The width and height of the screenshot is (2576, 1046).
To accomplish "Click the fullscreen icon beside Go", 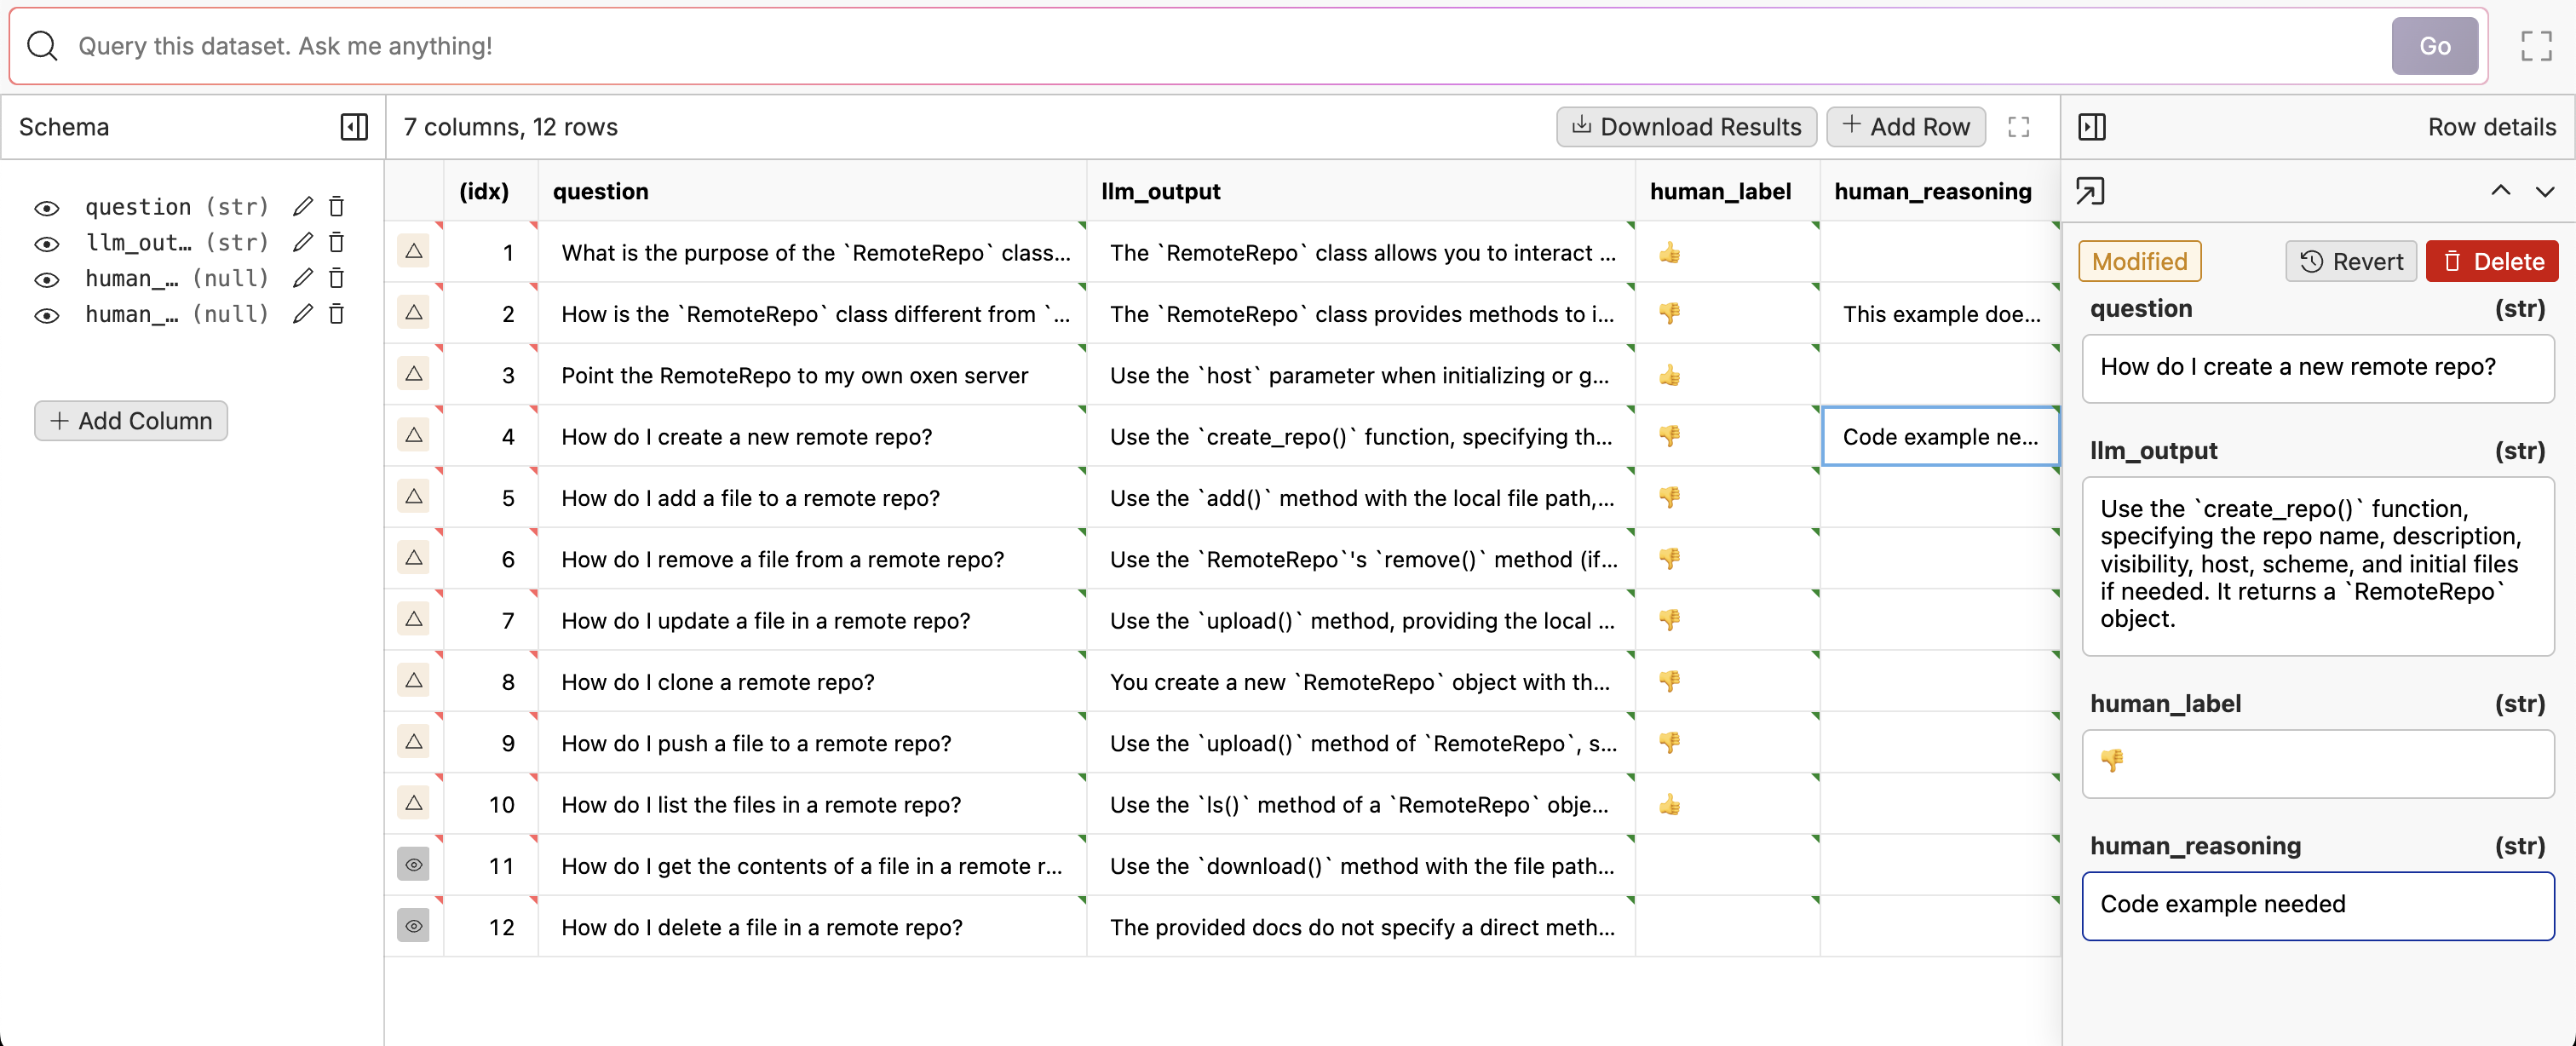I will point(2535,46).
